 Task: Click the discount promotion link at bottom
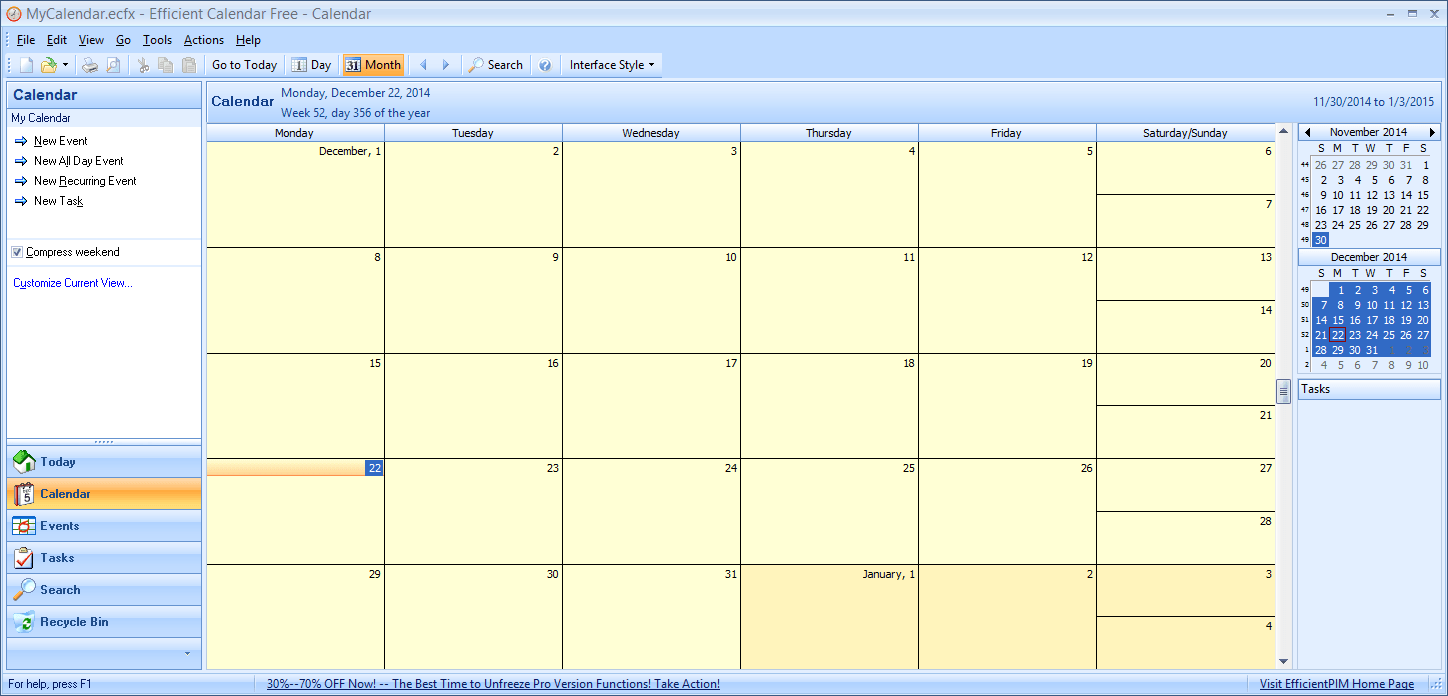point(493,683)
